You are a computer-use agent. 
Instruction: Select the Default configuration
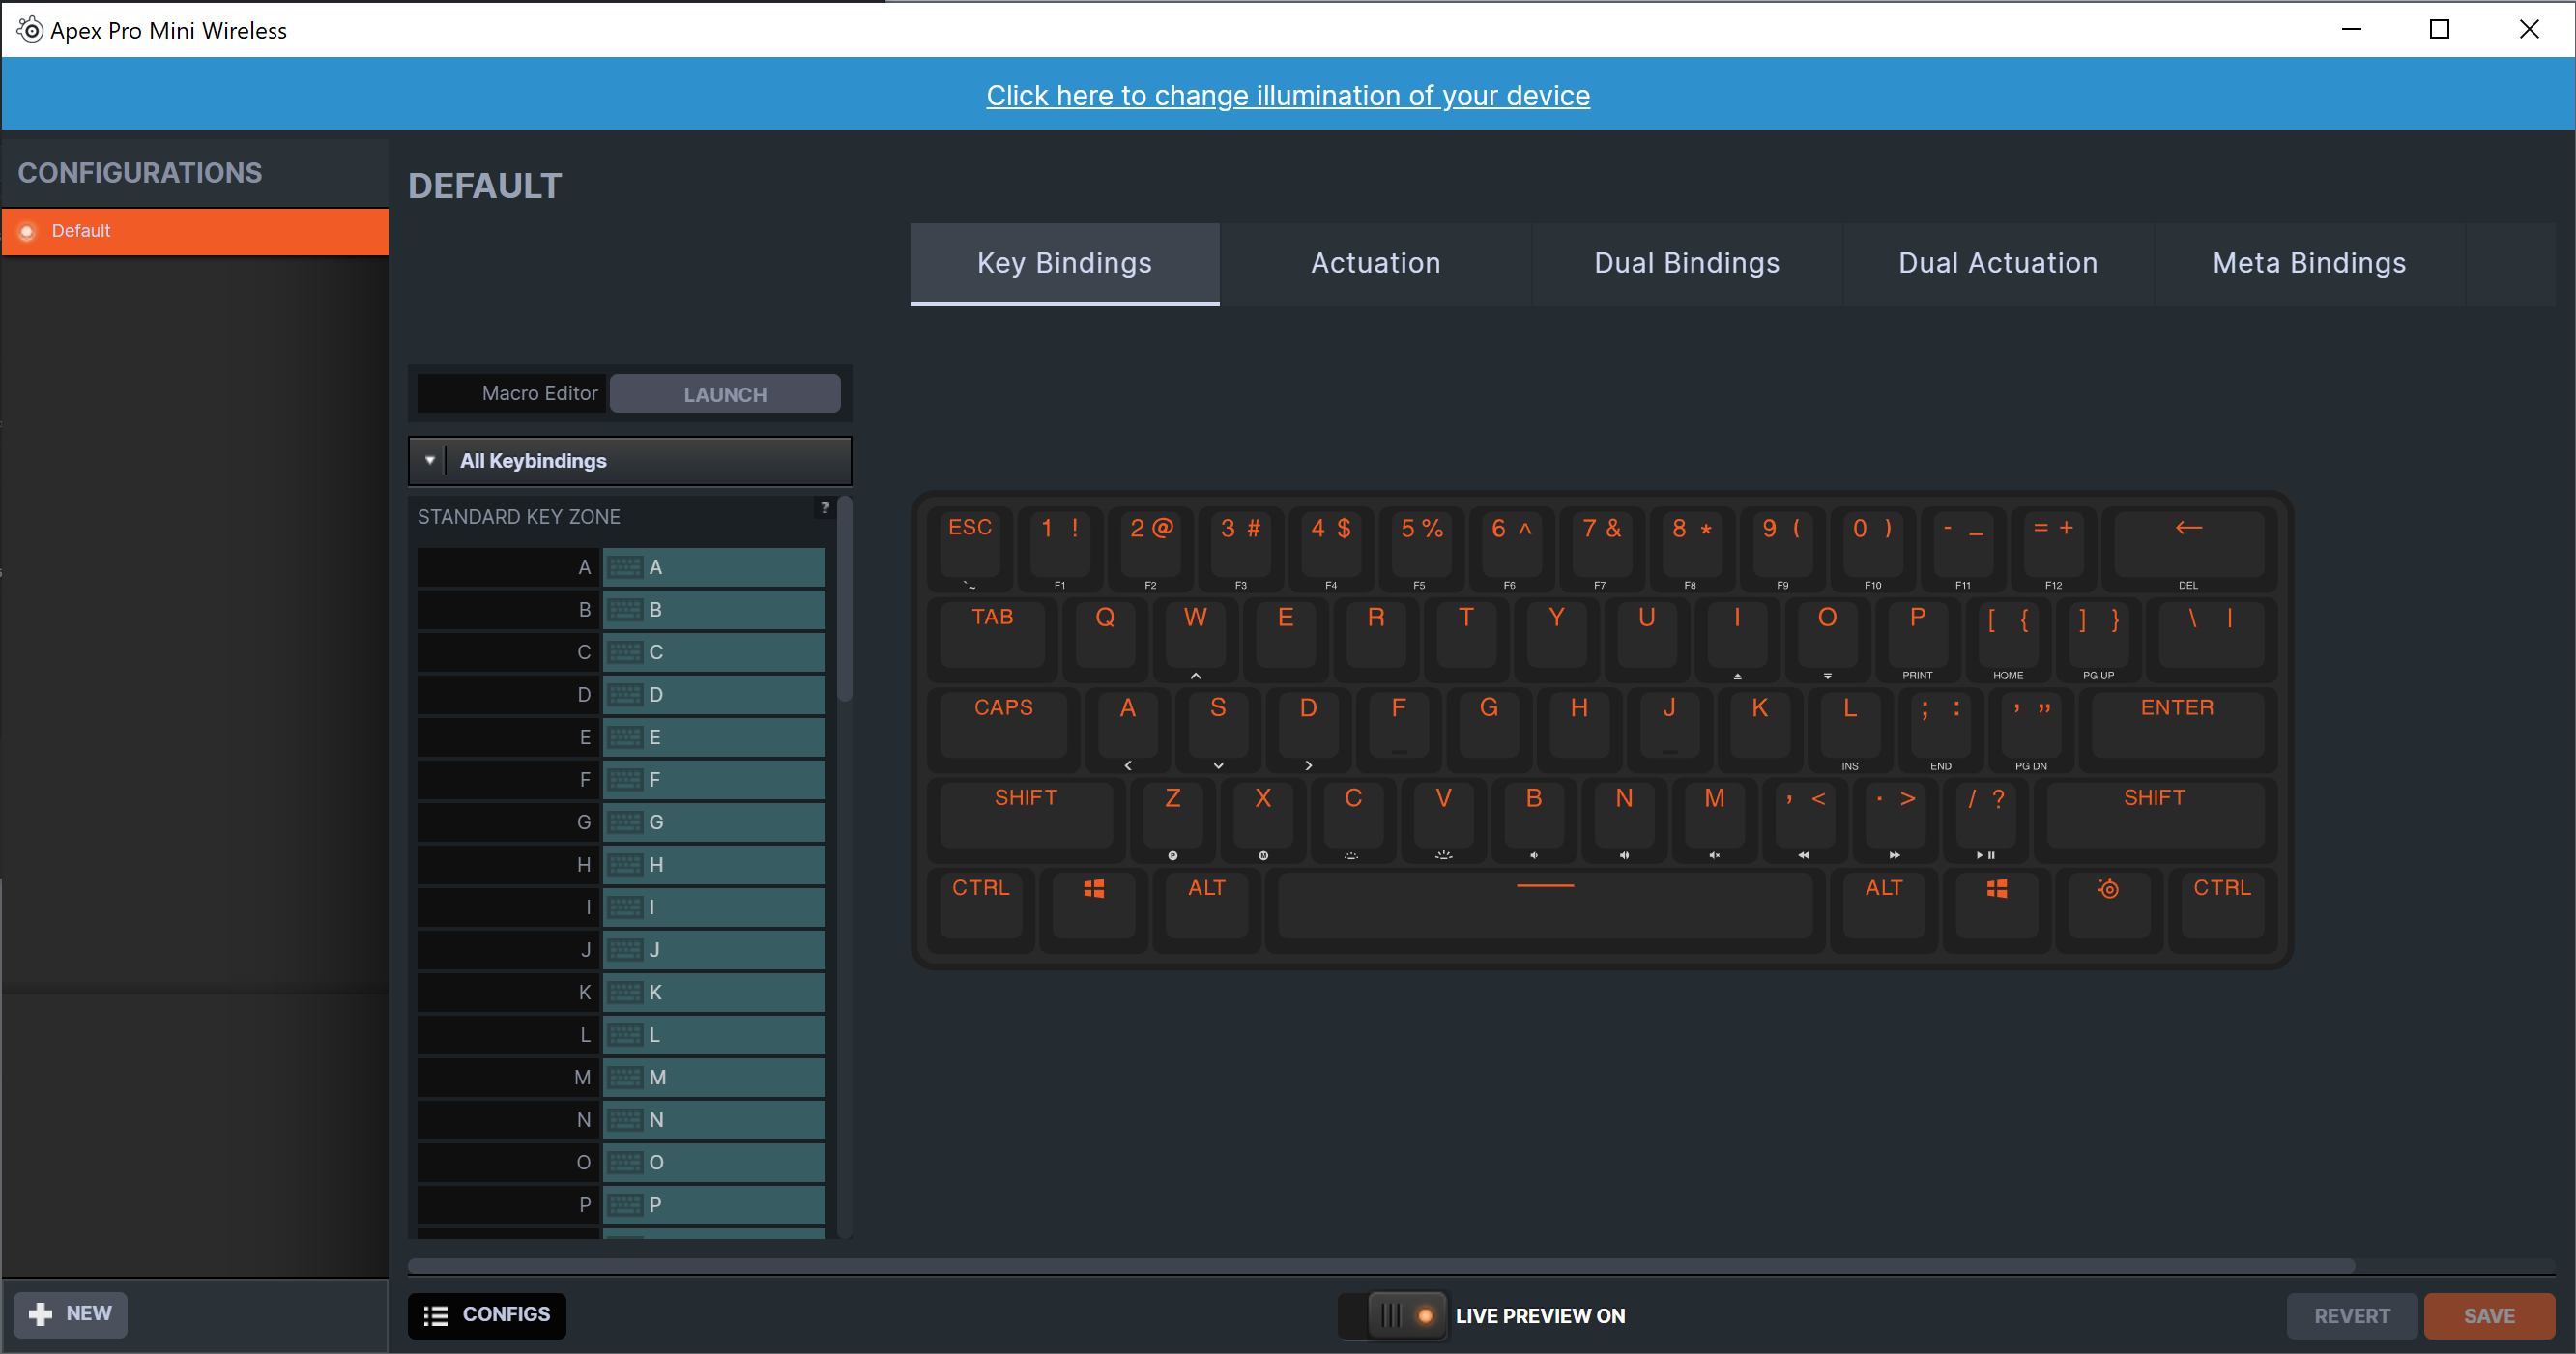(195, 231)
